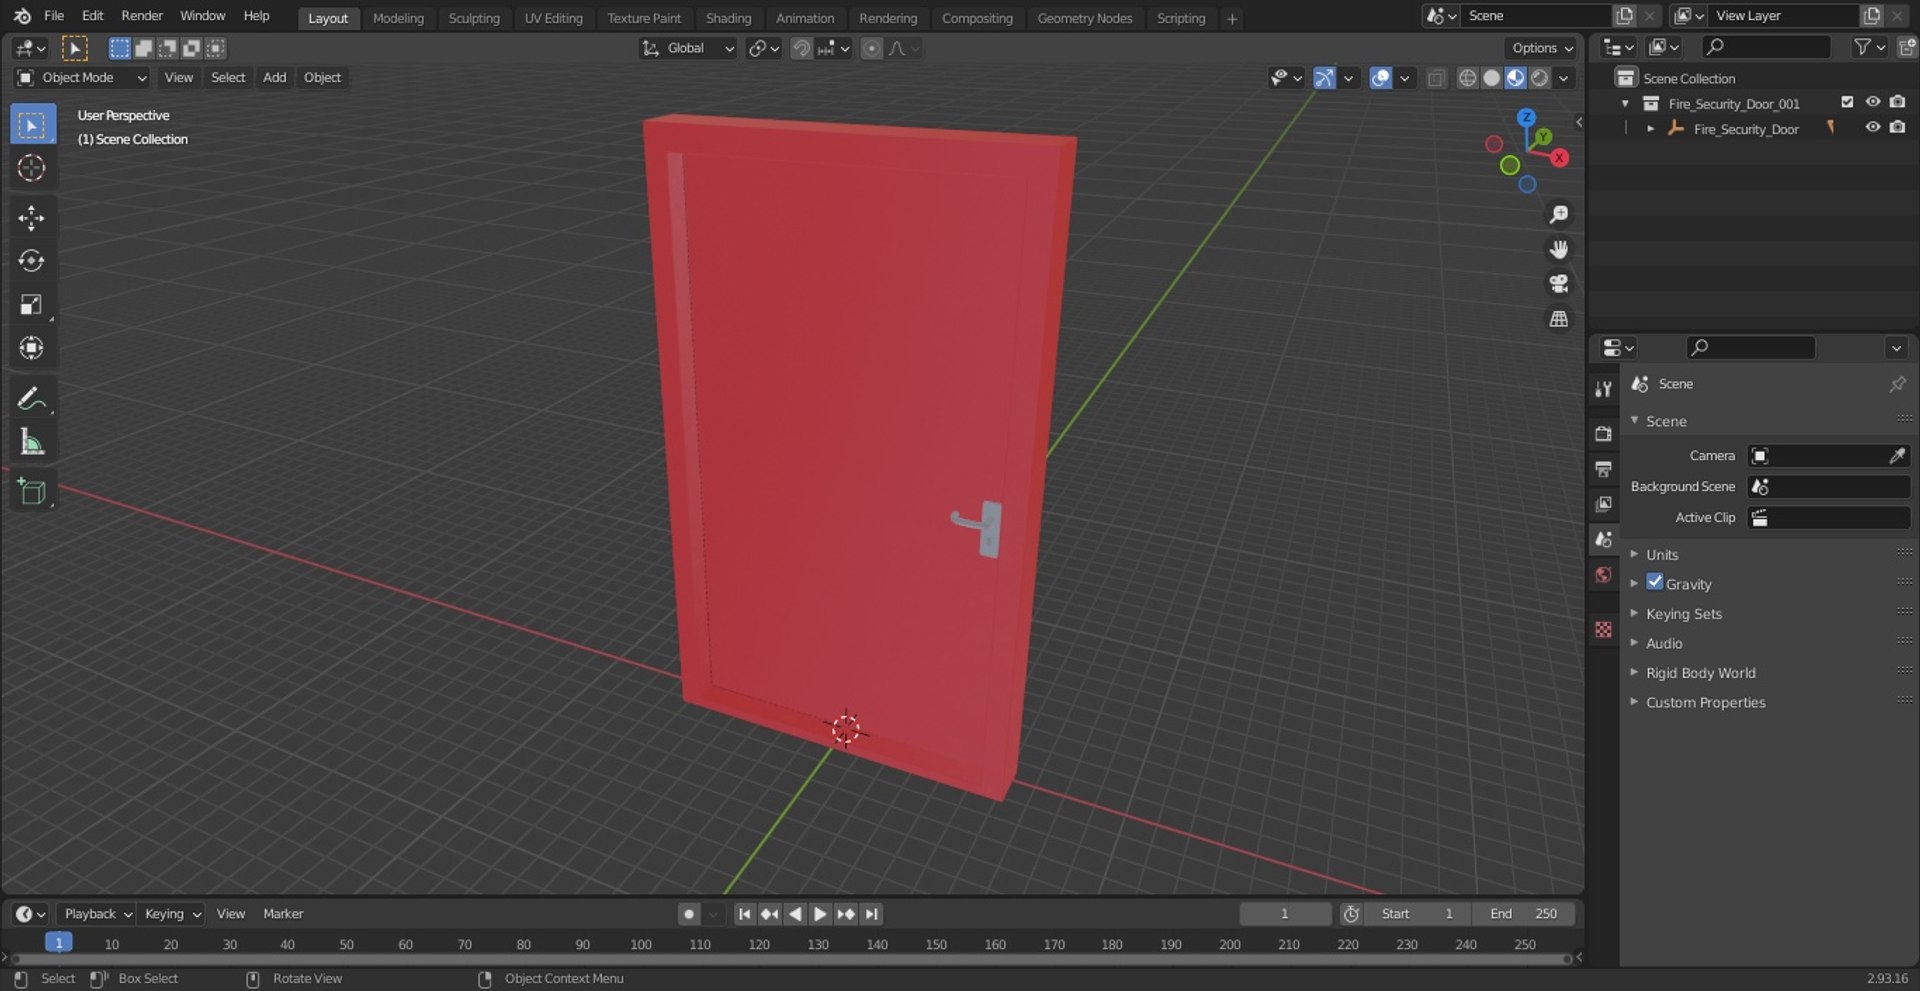Toggle the Gravity checkbox
The height and width of the screenshot is (991, 1920).
point(1655,582)
